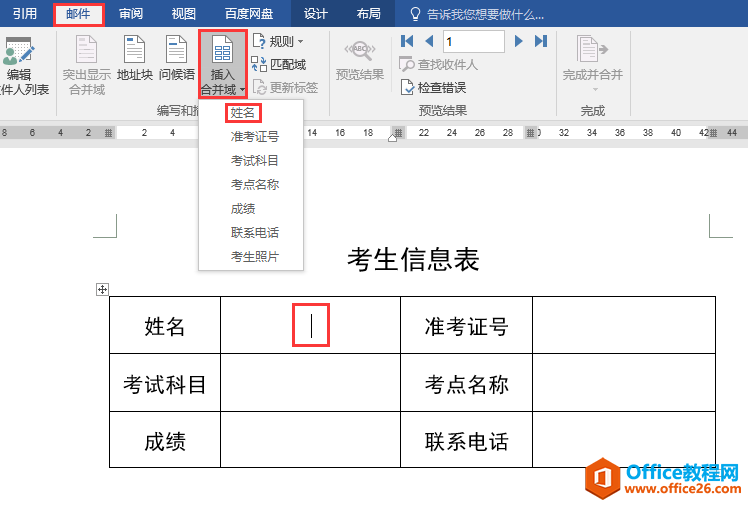Click the 准考证号 label cell

point(467,325)
